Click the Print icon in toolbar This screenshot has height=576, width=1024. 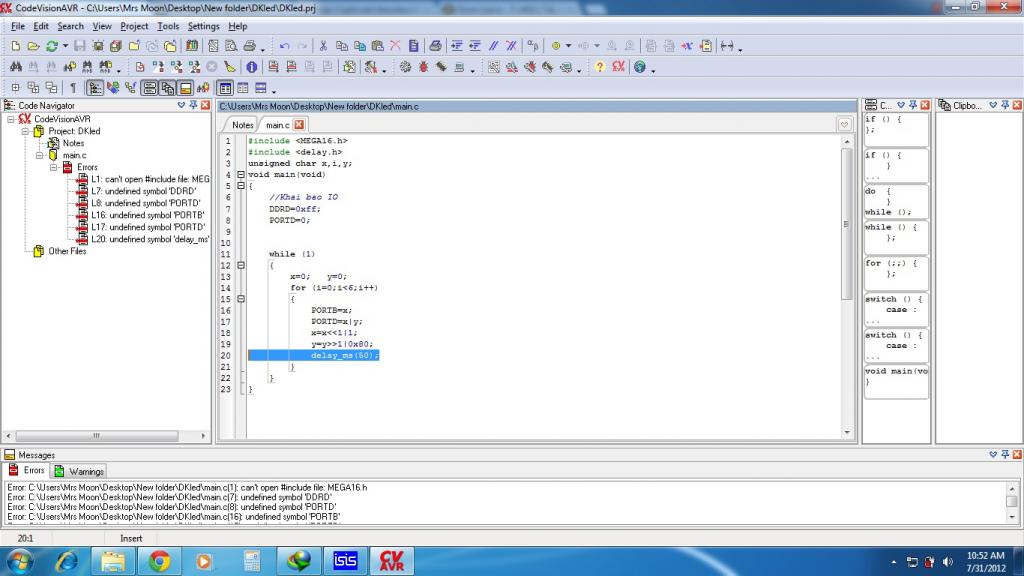(435, 46)
